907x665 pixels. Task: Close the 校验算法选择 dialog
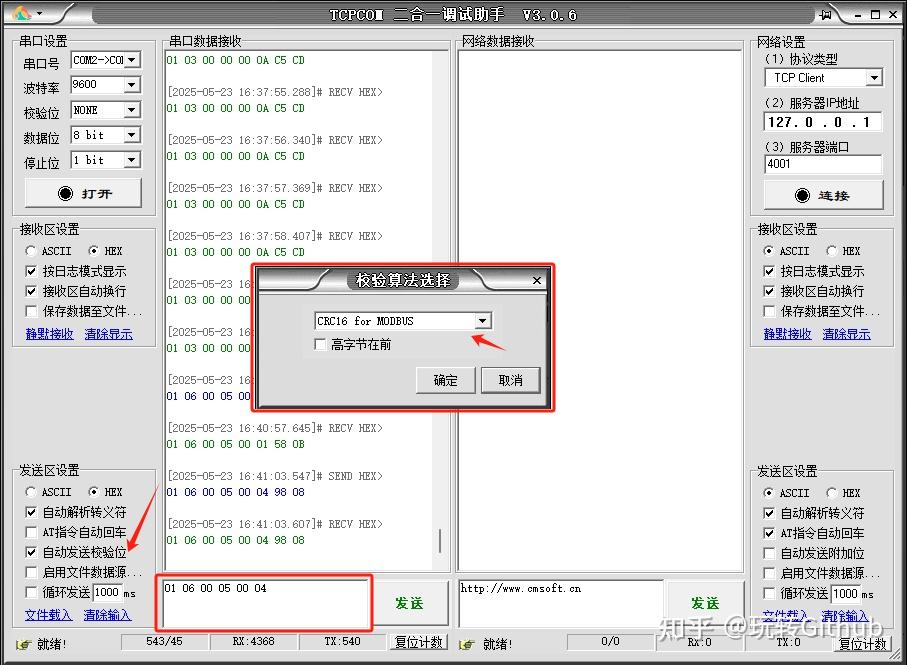tap(537, 281)
